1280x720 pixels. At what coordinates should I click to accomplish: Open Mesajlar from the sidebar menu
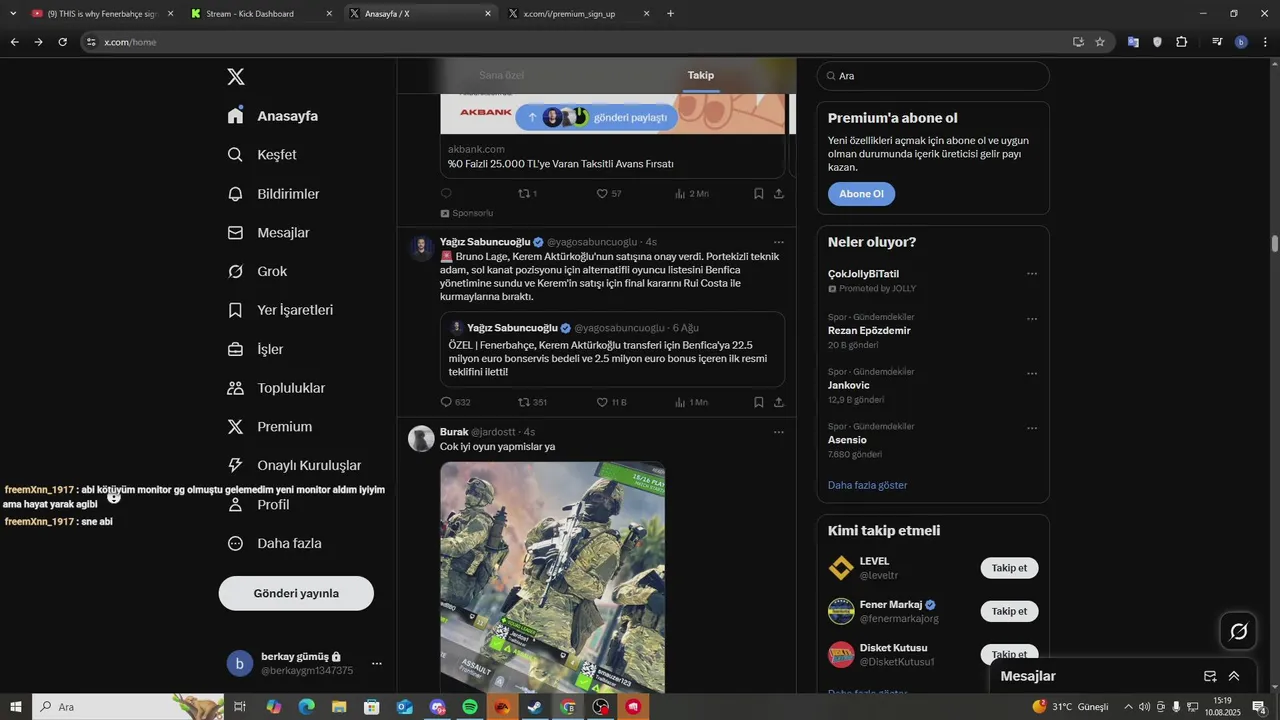point(268,233)
